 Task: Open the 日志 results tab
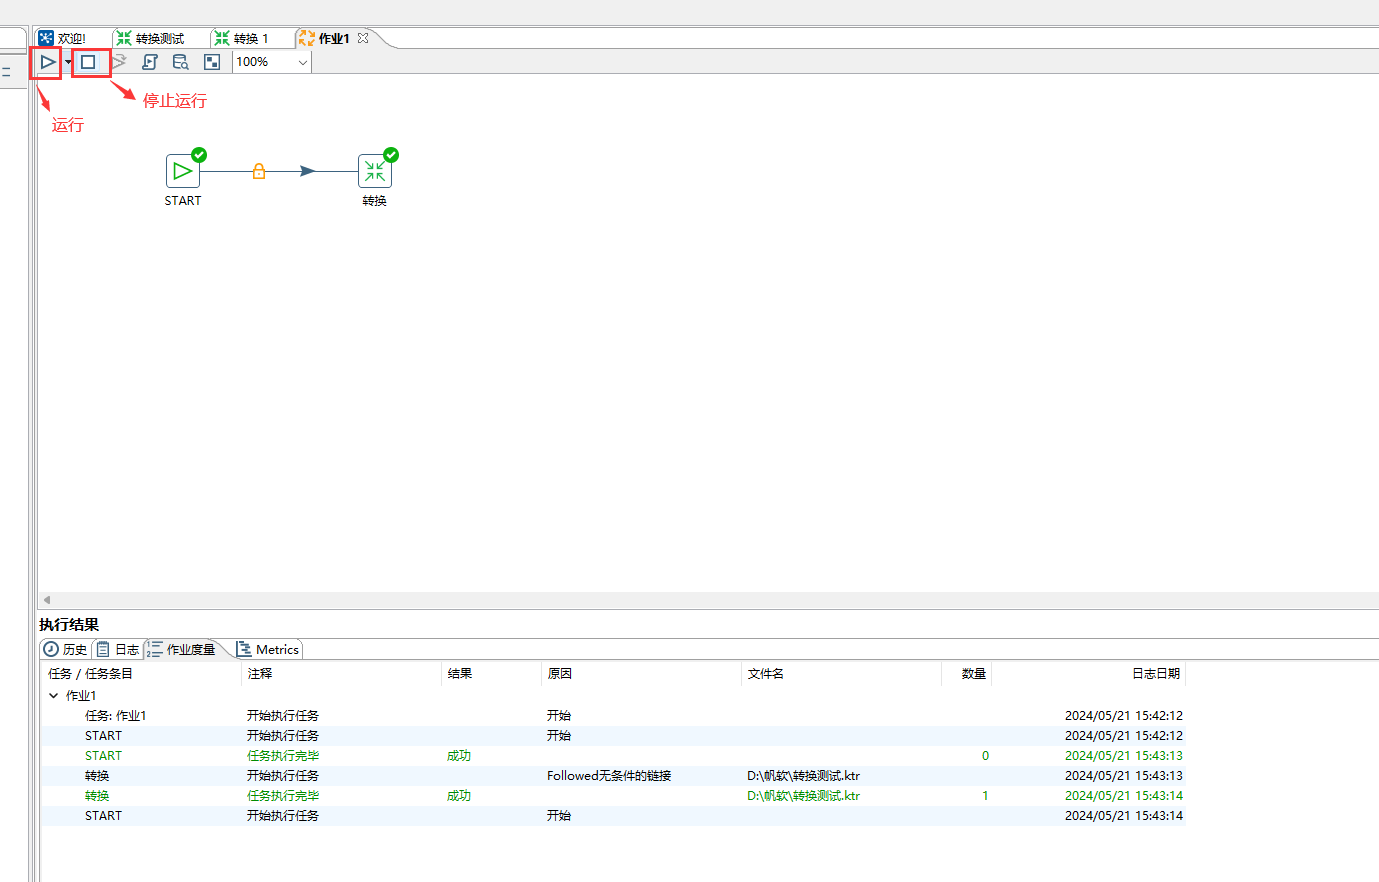point(118,649)
